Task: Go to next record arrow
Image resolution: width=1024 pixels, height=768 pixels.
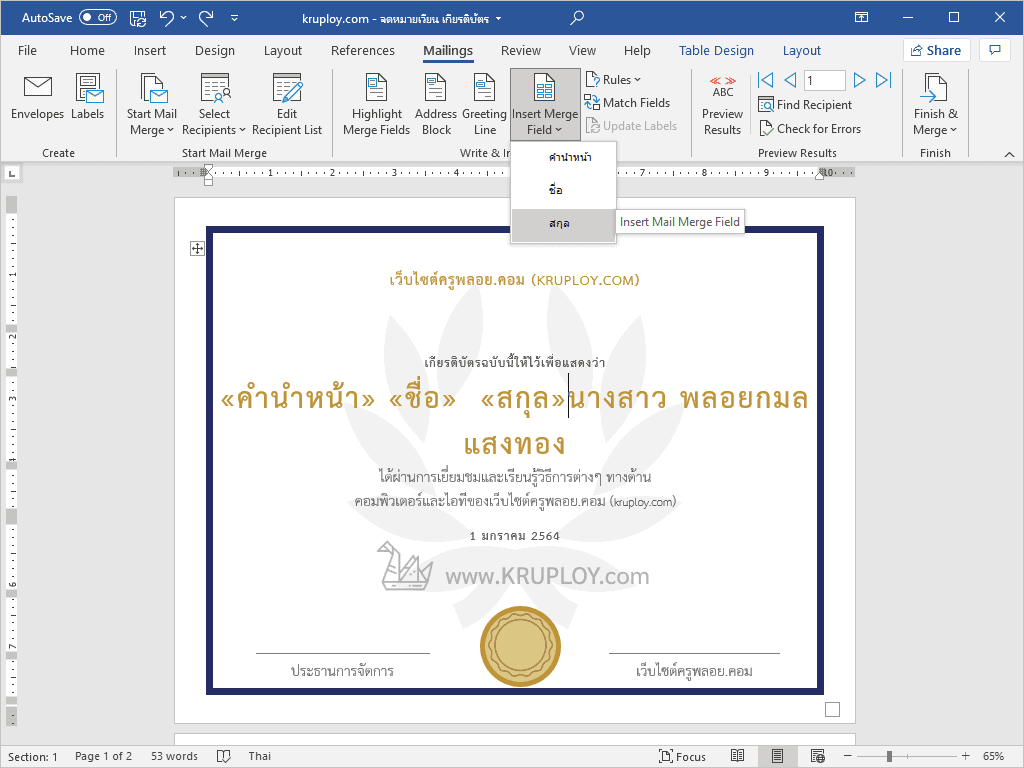Action: [860, 80]
